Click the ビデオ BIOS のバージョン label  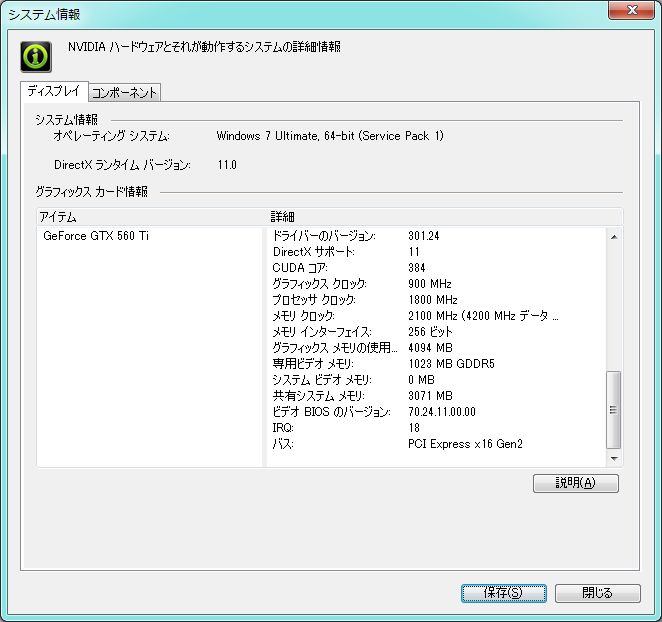[331, 412]
